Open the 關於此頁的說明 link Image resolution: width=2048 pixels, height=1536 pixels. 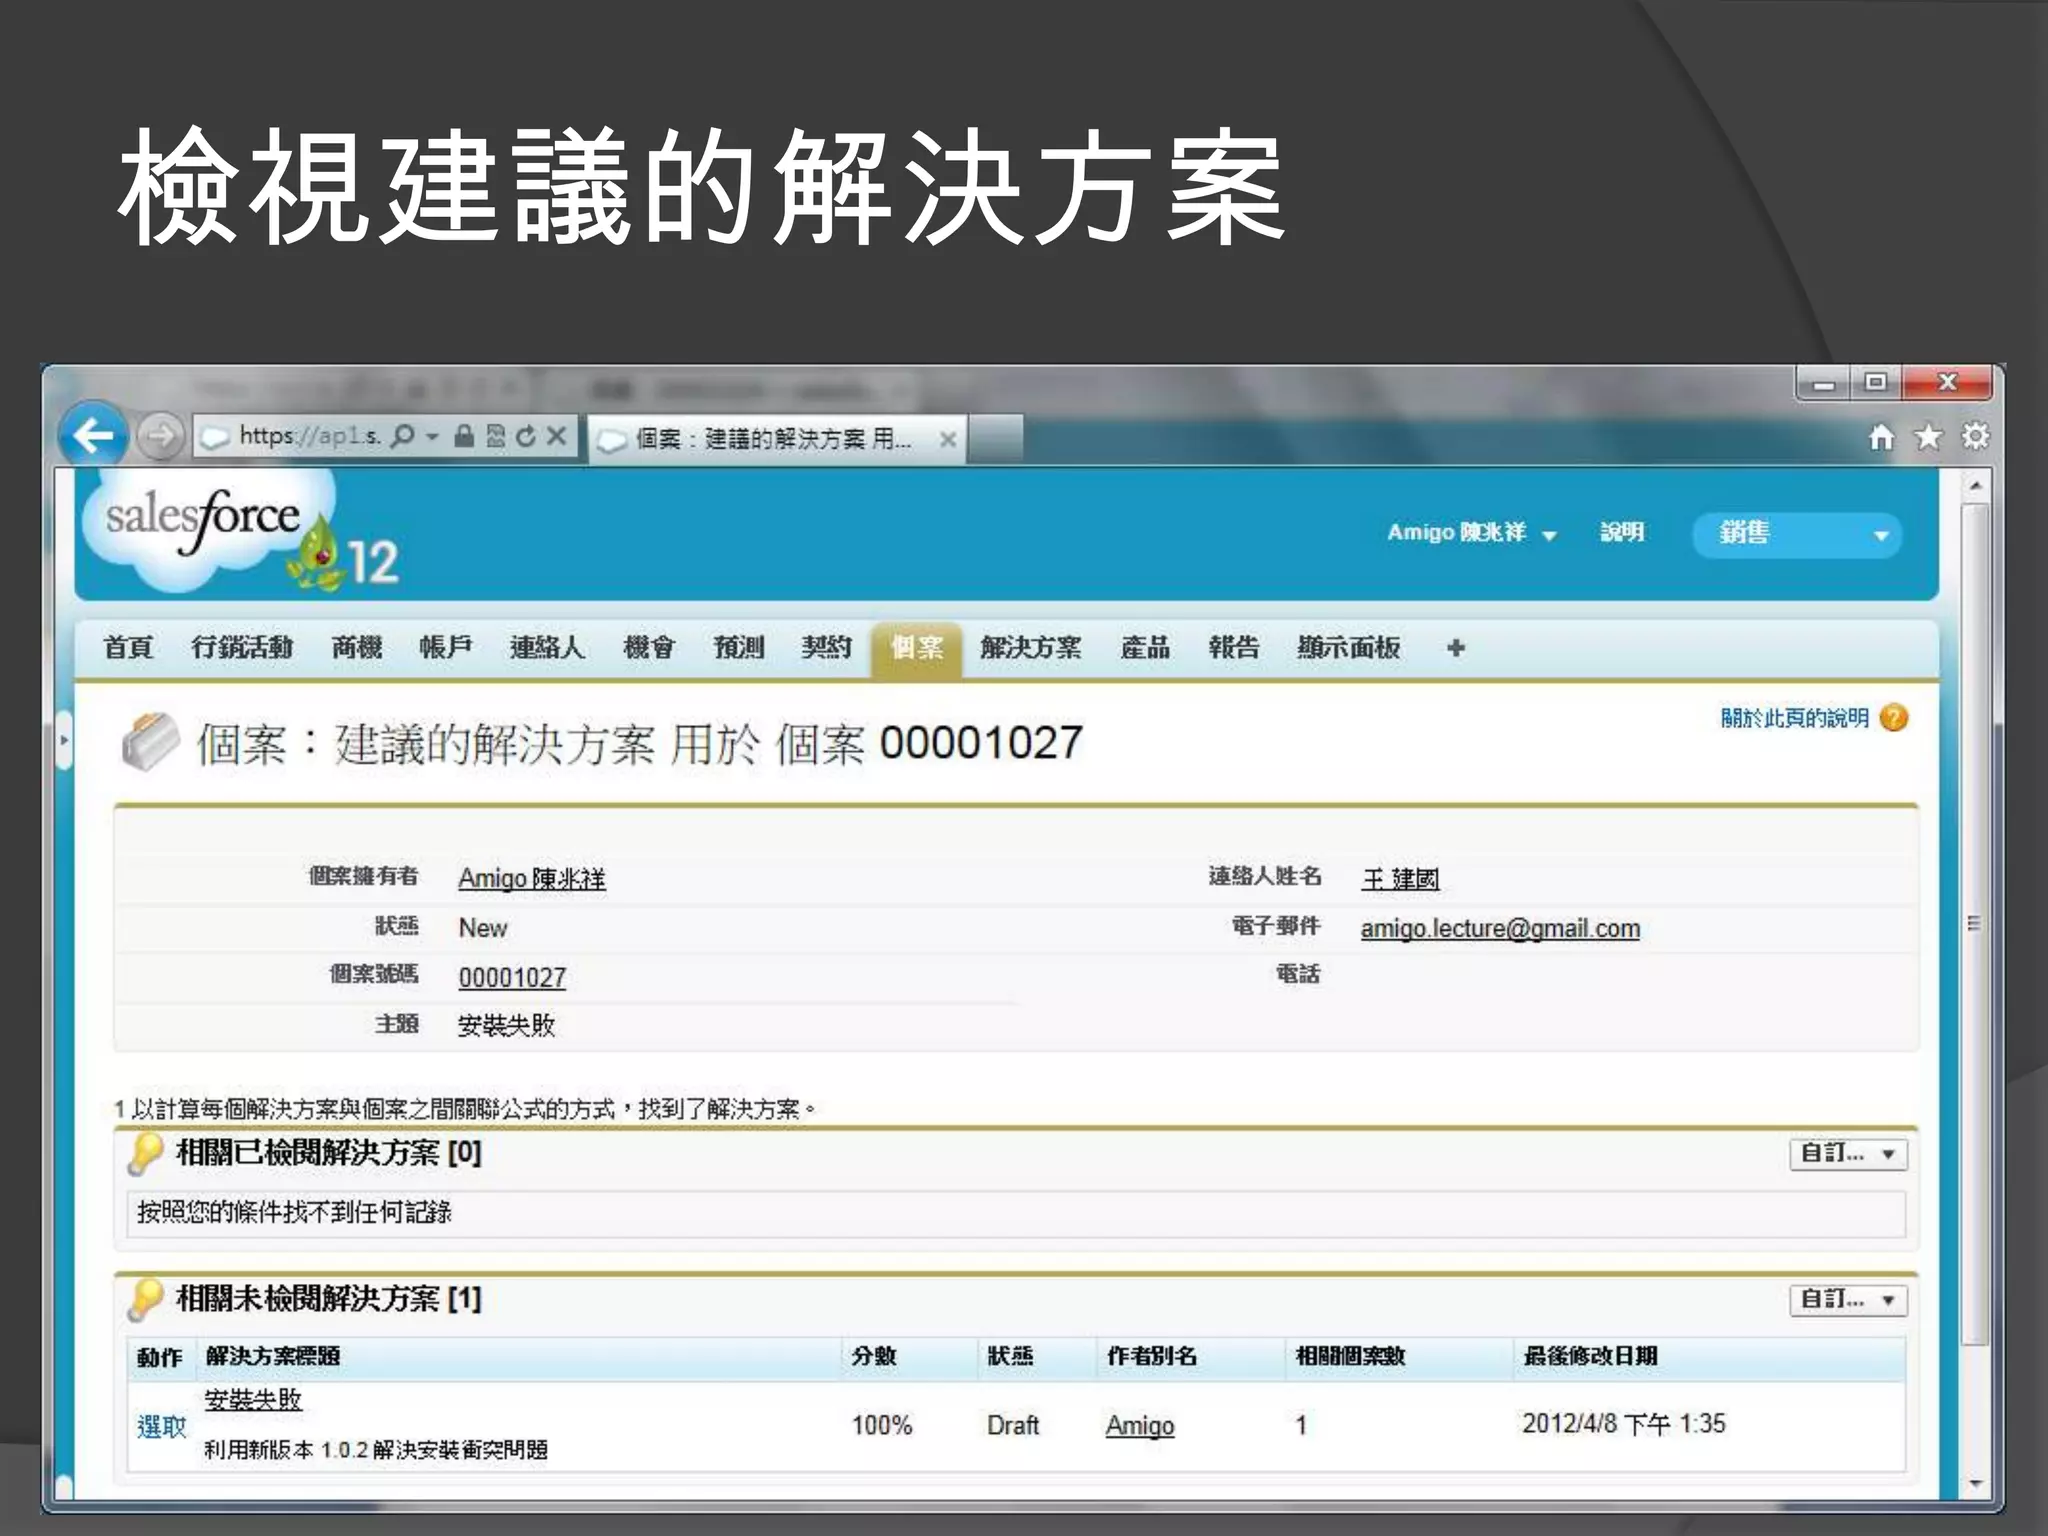[x=1795, y=718]
